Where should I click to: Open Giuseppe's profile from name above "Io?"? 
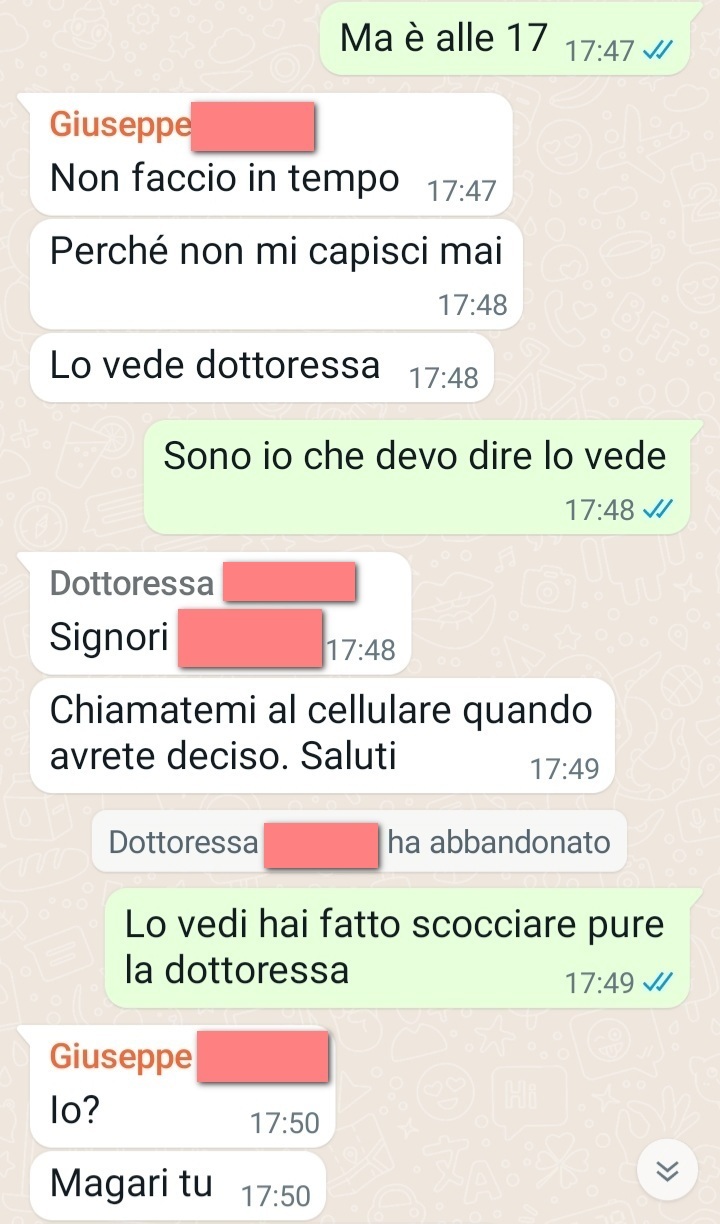pyautogui.click(x=120, y=1056)
